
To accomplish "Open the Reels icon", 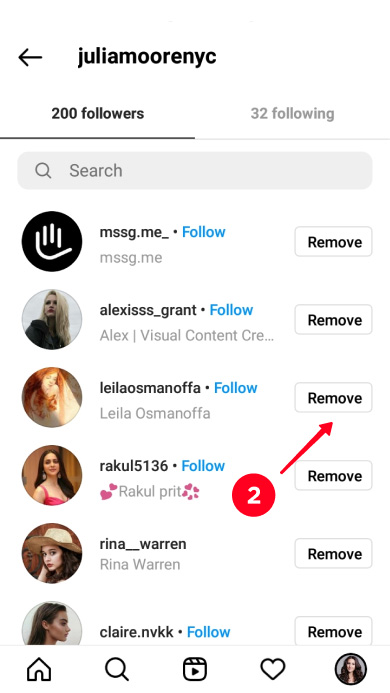I will [x=195, y=669].
